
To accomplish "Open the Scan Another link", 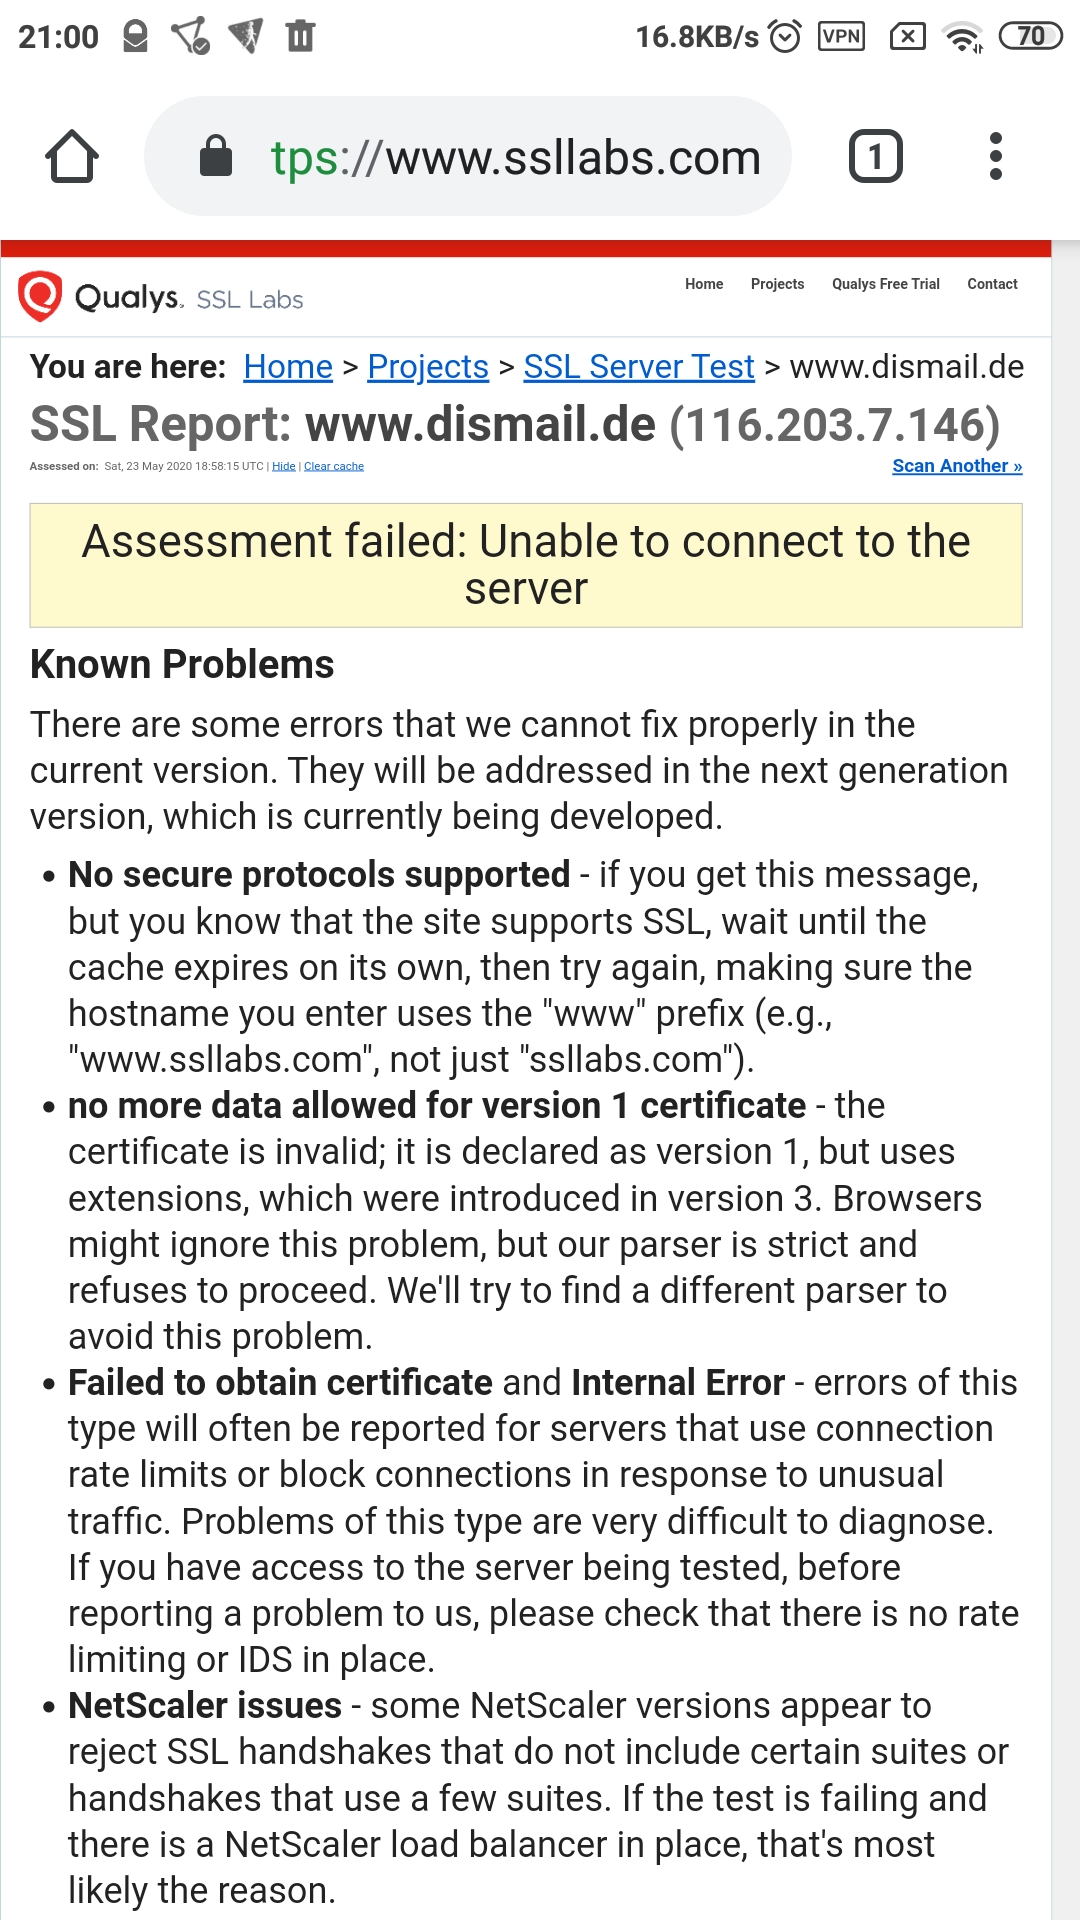I will 956,466.
